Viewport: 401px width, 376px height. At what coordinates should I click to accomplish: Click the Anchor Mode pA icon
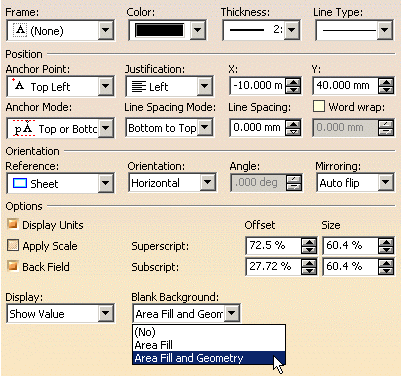23,128
